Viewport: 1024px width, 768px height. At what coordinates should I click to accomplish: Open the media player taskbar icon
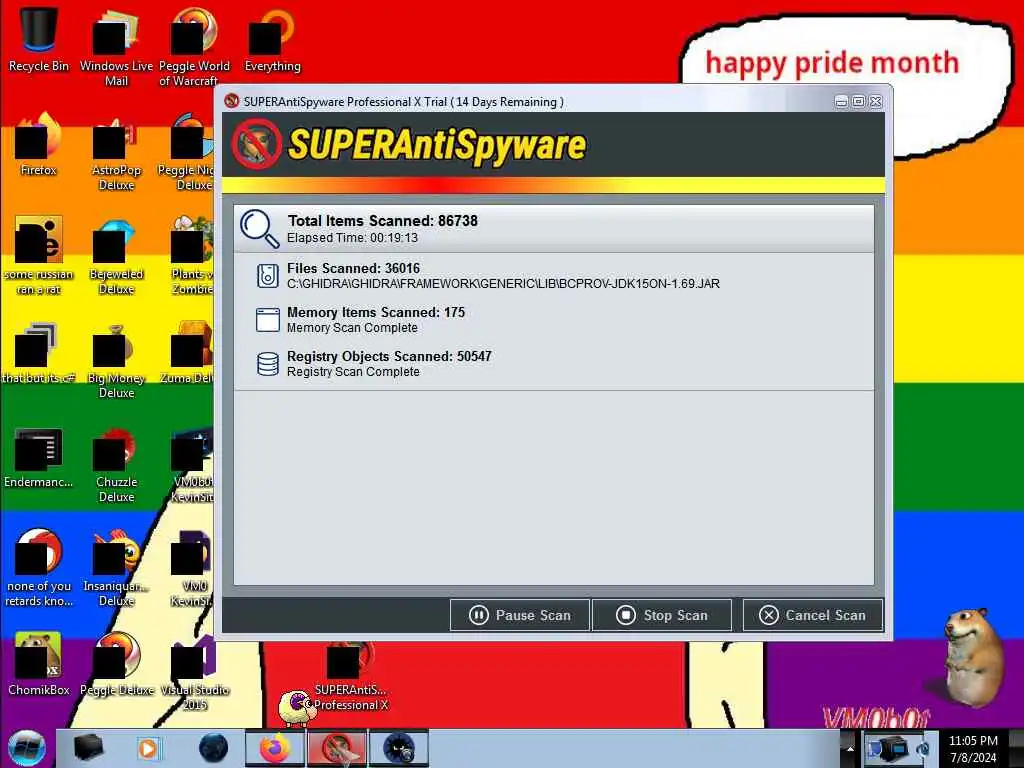pos(148,748)
